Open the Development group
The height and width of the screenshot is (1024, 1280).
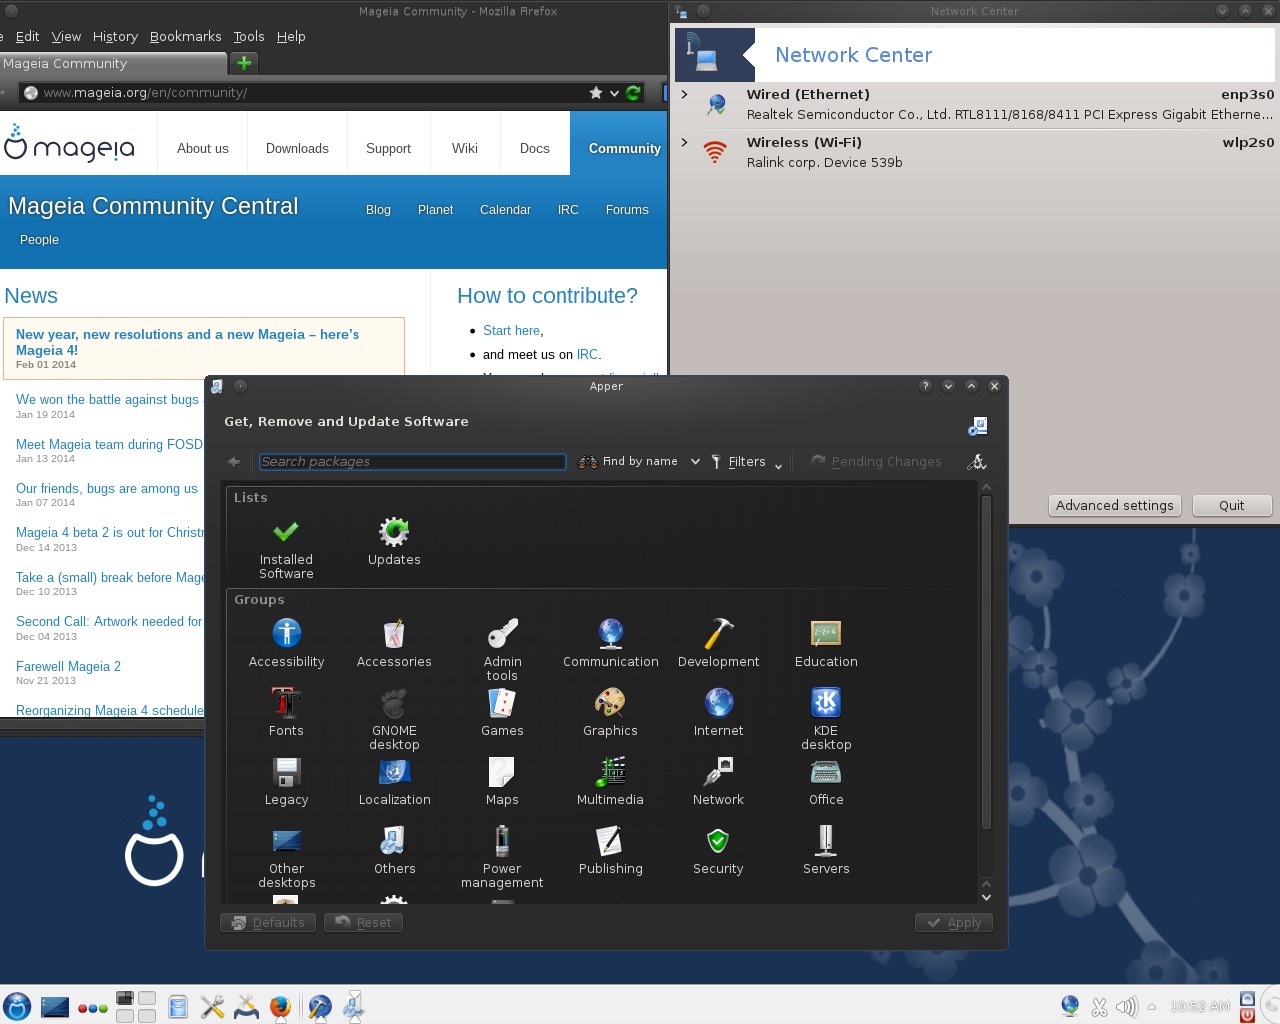point(718,643)
